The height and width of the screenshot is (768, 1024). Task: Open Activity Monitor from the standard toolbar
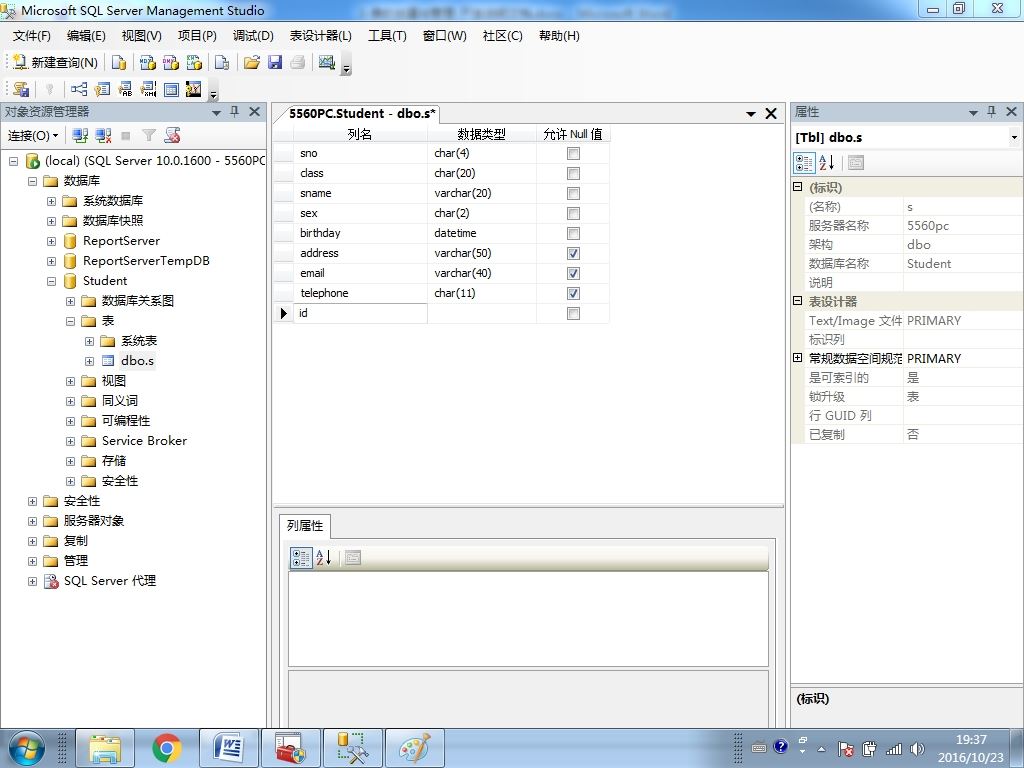pos(327,62)
